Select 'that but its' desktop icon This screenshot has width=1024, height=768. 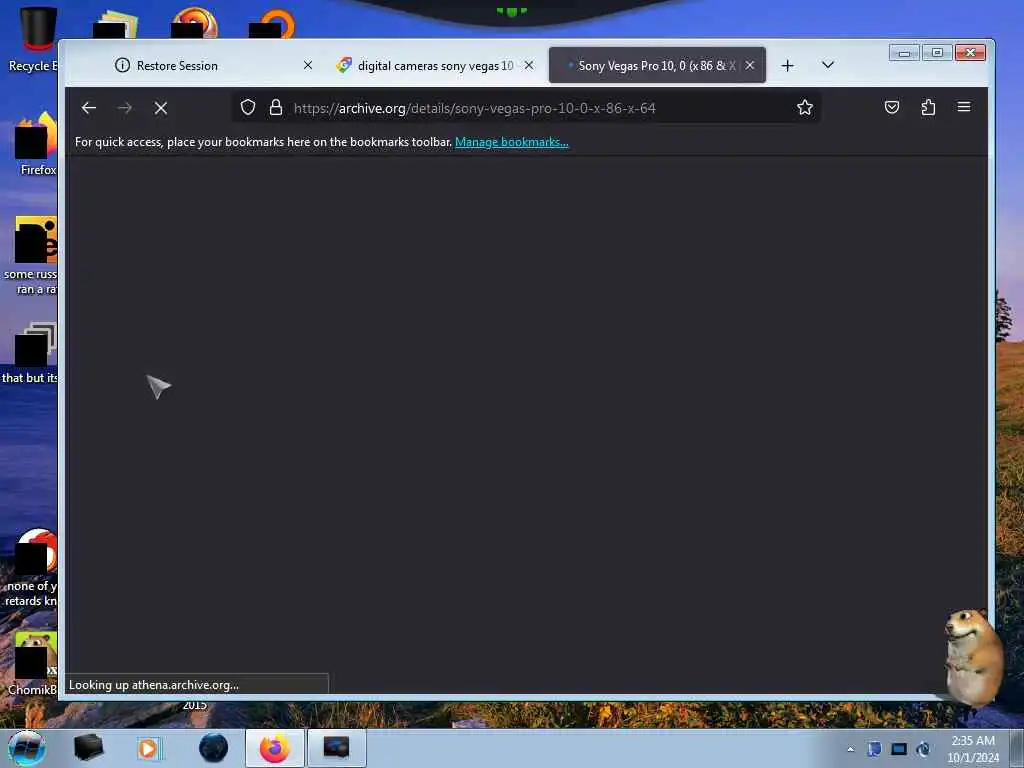31,353
